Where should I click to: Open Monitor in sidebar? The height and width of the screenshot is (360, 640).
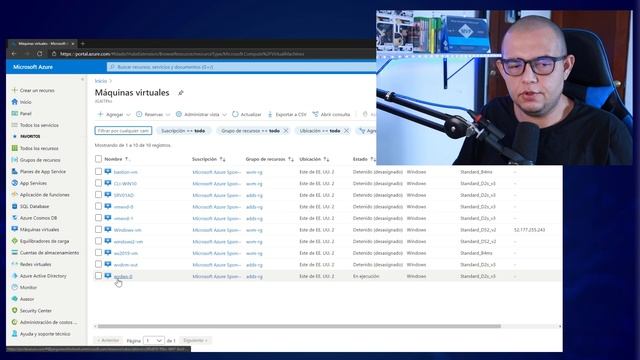tap(28, 287)
